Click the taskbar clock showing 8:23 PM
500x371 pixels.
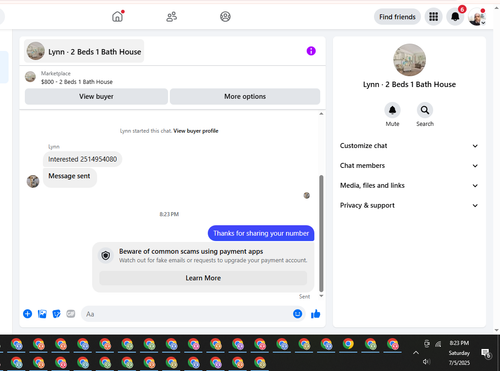click(x=459, y=343)
